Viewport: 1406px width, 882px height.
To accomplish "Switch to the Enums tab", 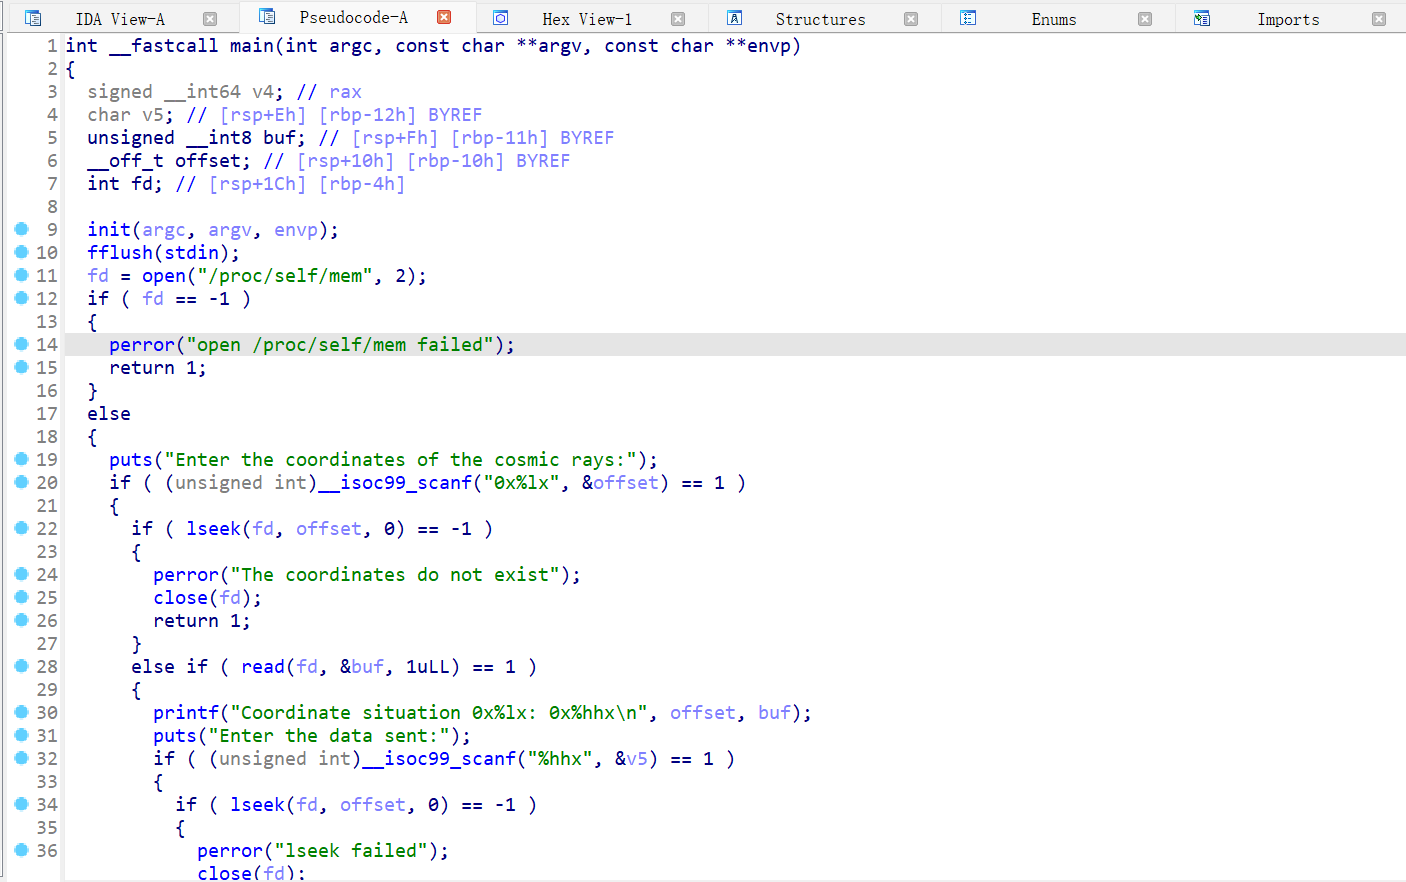I will (x=1054, y=19).
